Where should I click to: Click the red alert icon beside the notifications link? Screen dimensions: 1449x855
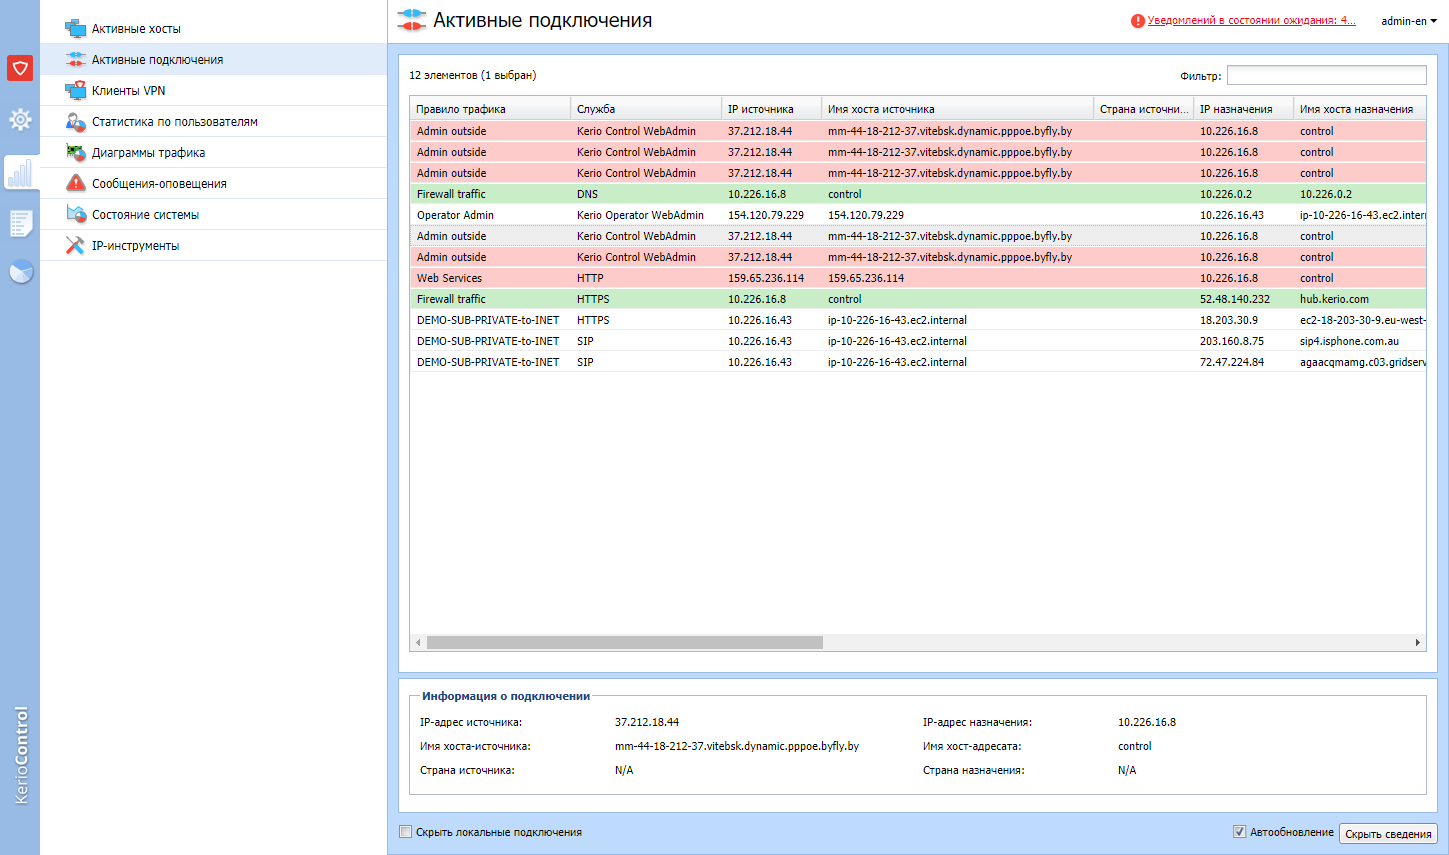click(1138, 21)
